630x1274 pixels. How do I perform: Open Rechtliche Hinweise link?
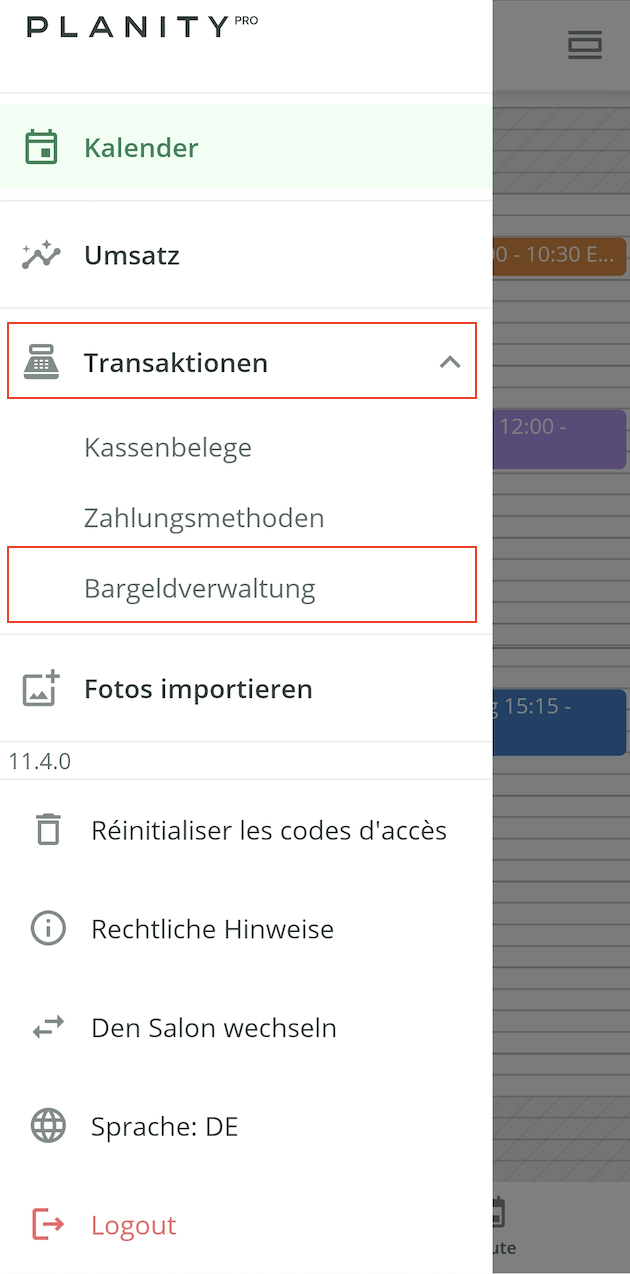[x=212, y=929]
